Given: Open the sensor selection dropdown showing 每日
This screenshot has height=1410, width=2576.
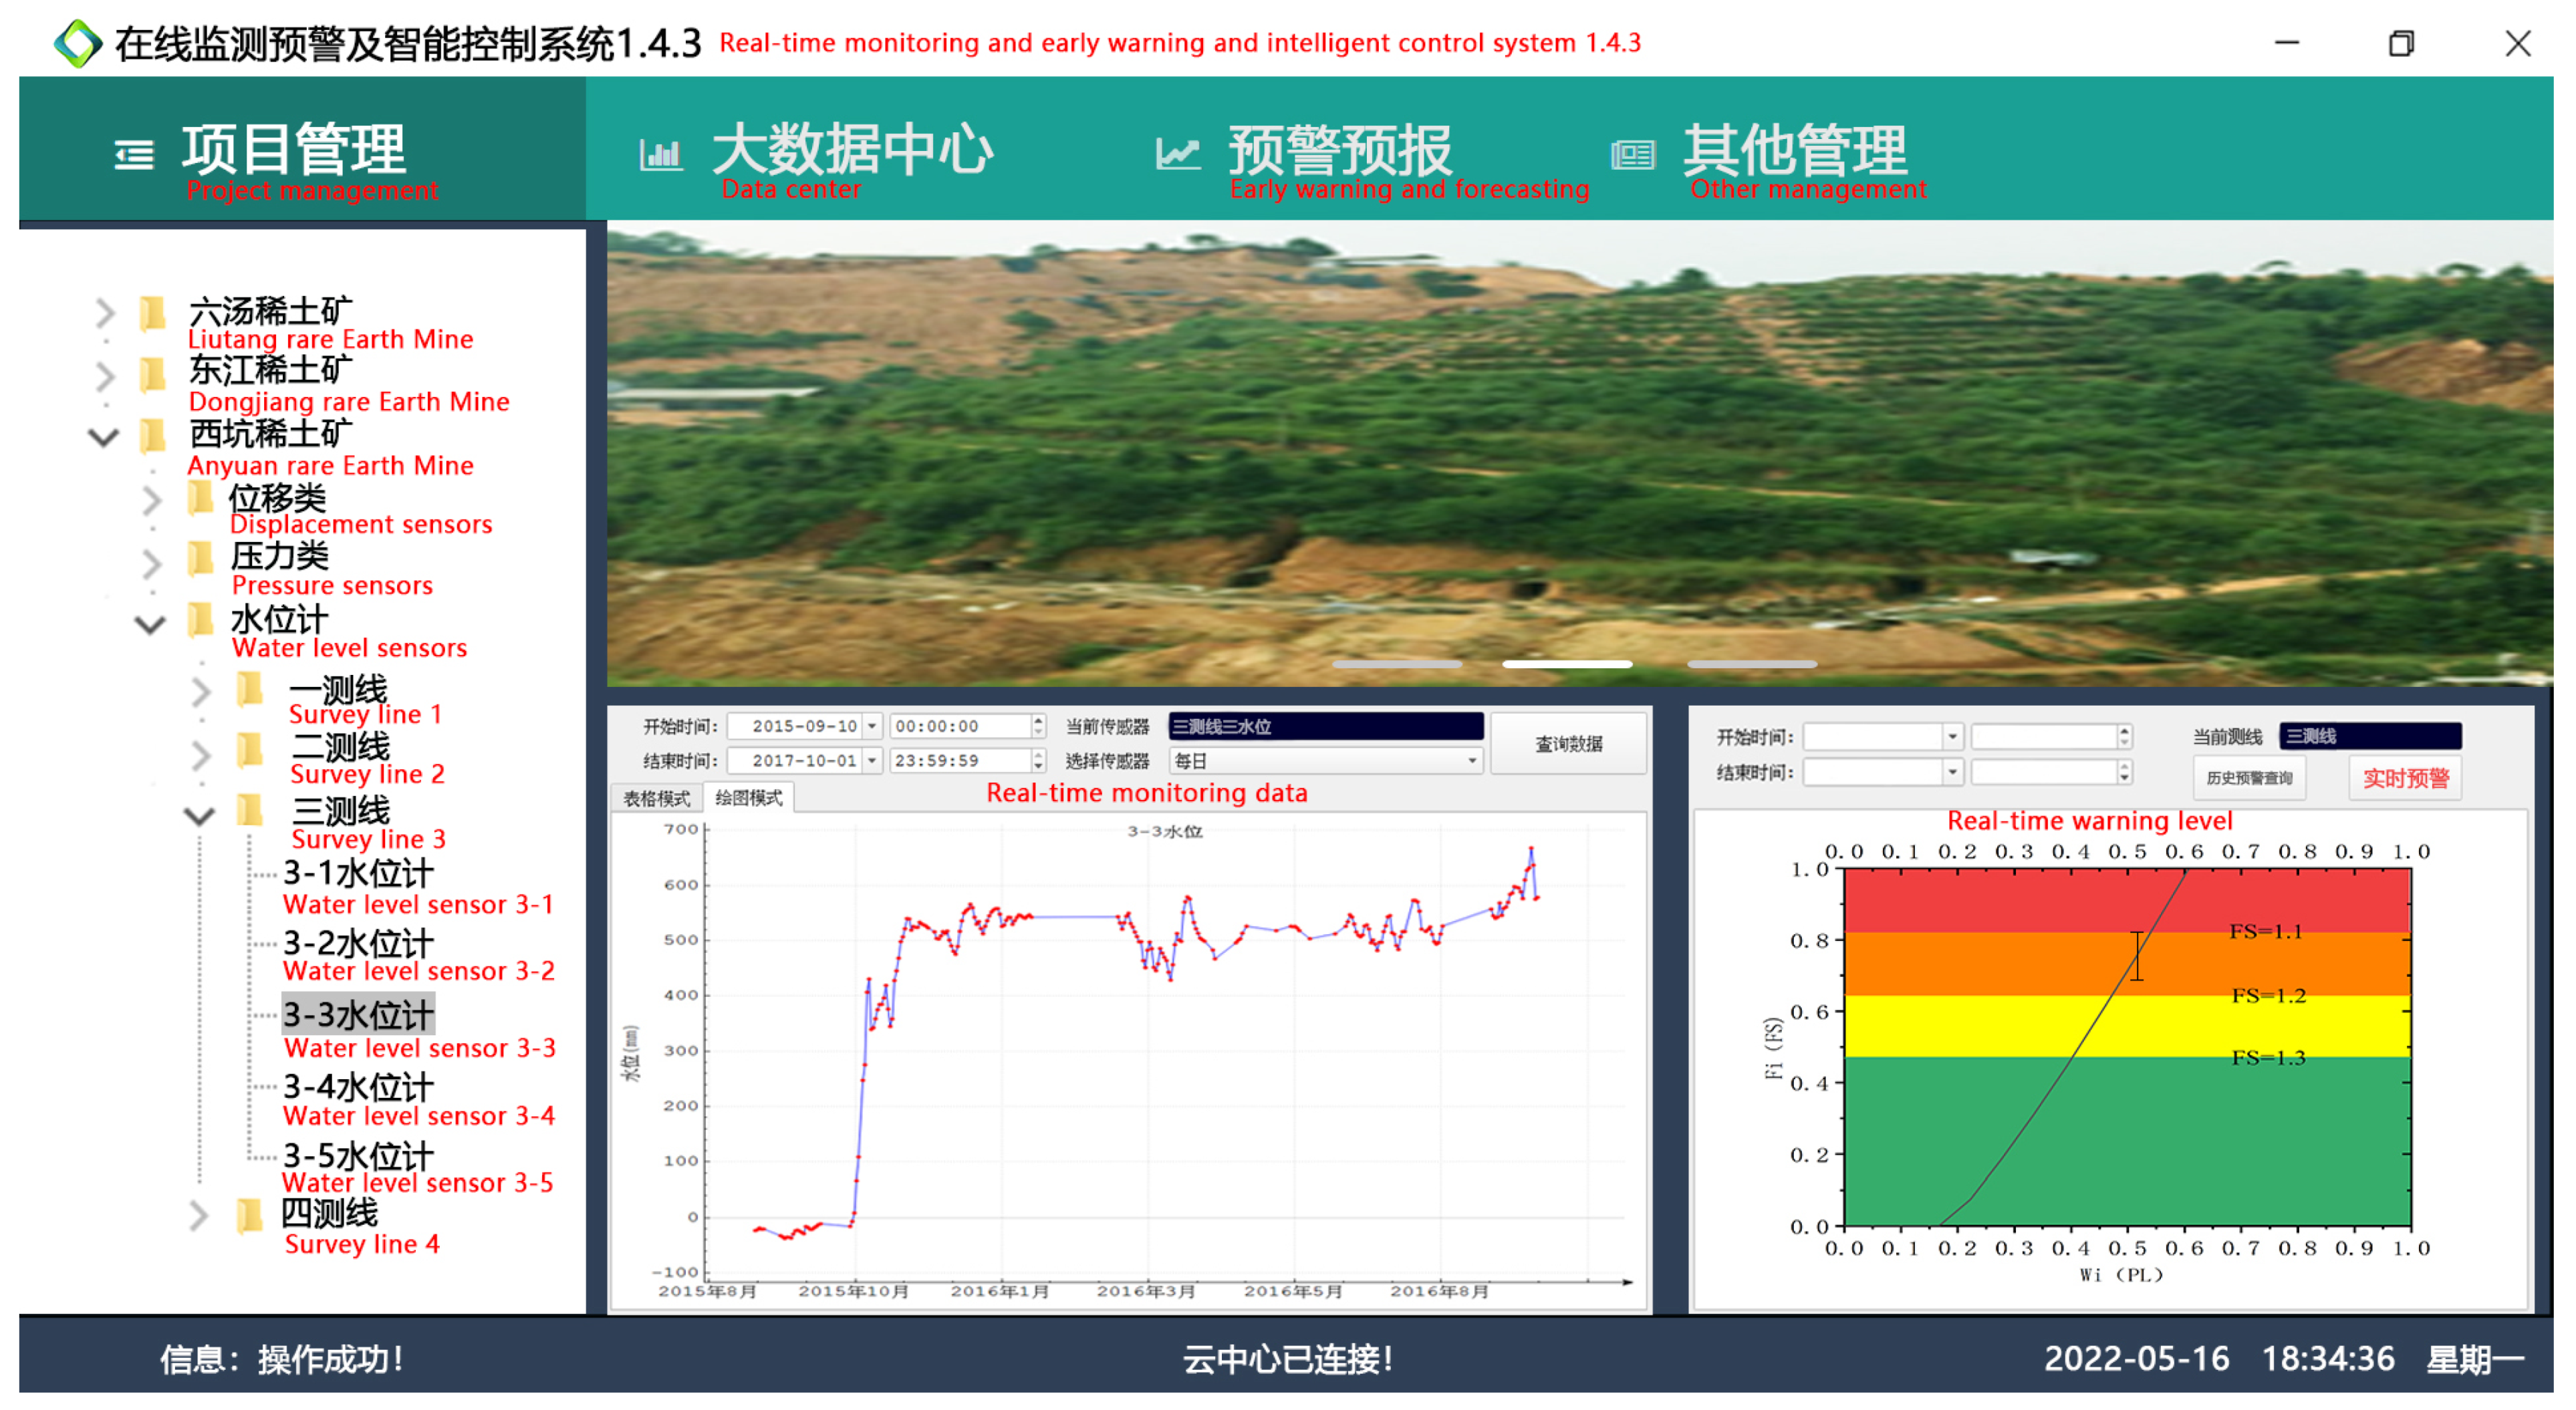Looking at the screenshot, I should pyautogui.click(x=1471, y=761).
